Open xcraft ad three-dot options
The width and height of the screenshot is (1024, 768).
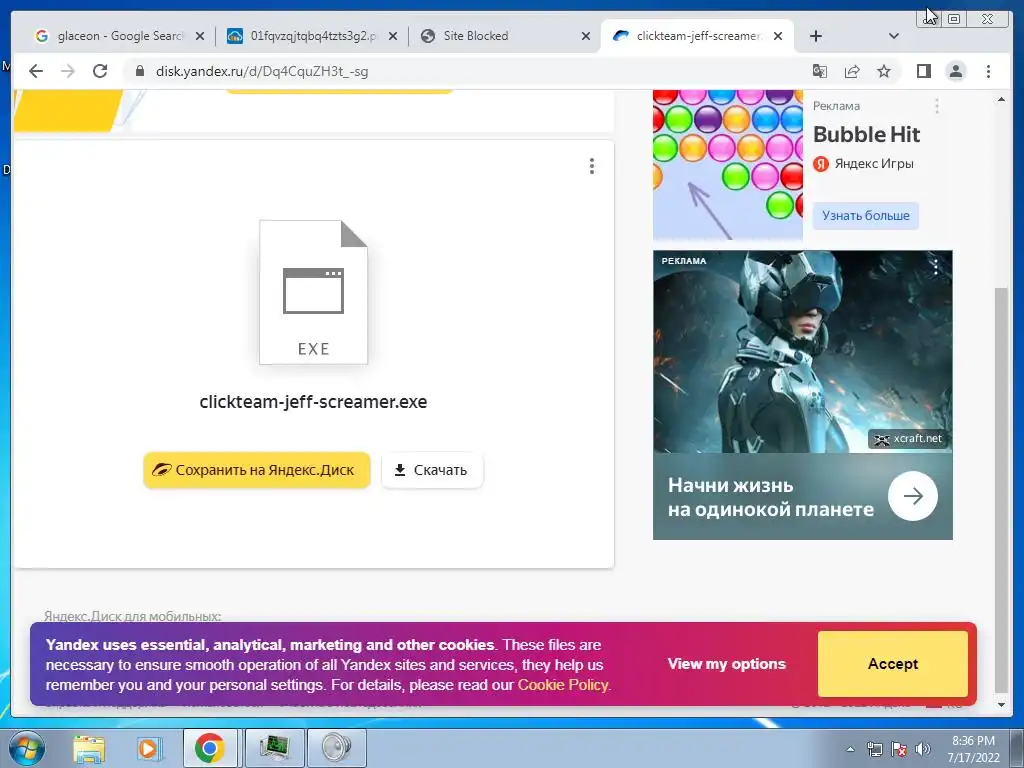click(936, 266)
